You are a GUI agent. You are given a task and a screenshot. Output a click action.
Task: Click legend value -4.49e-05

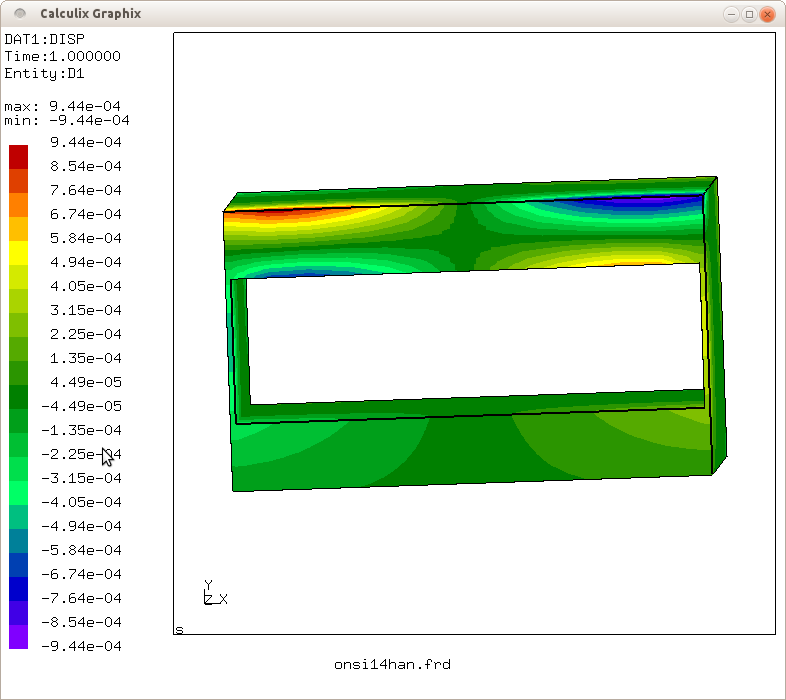coord(81,406)
